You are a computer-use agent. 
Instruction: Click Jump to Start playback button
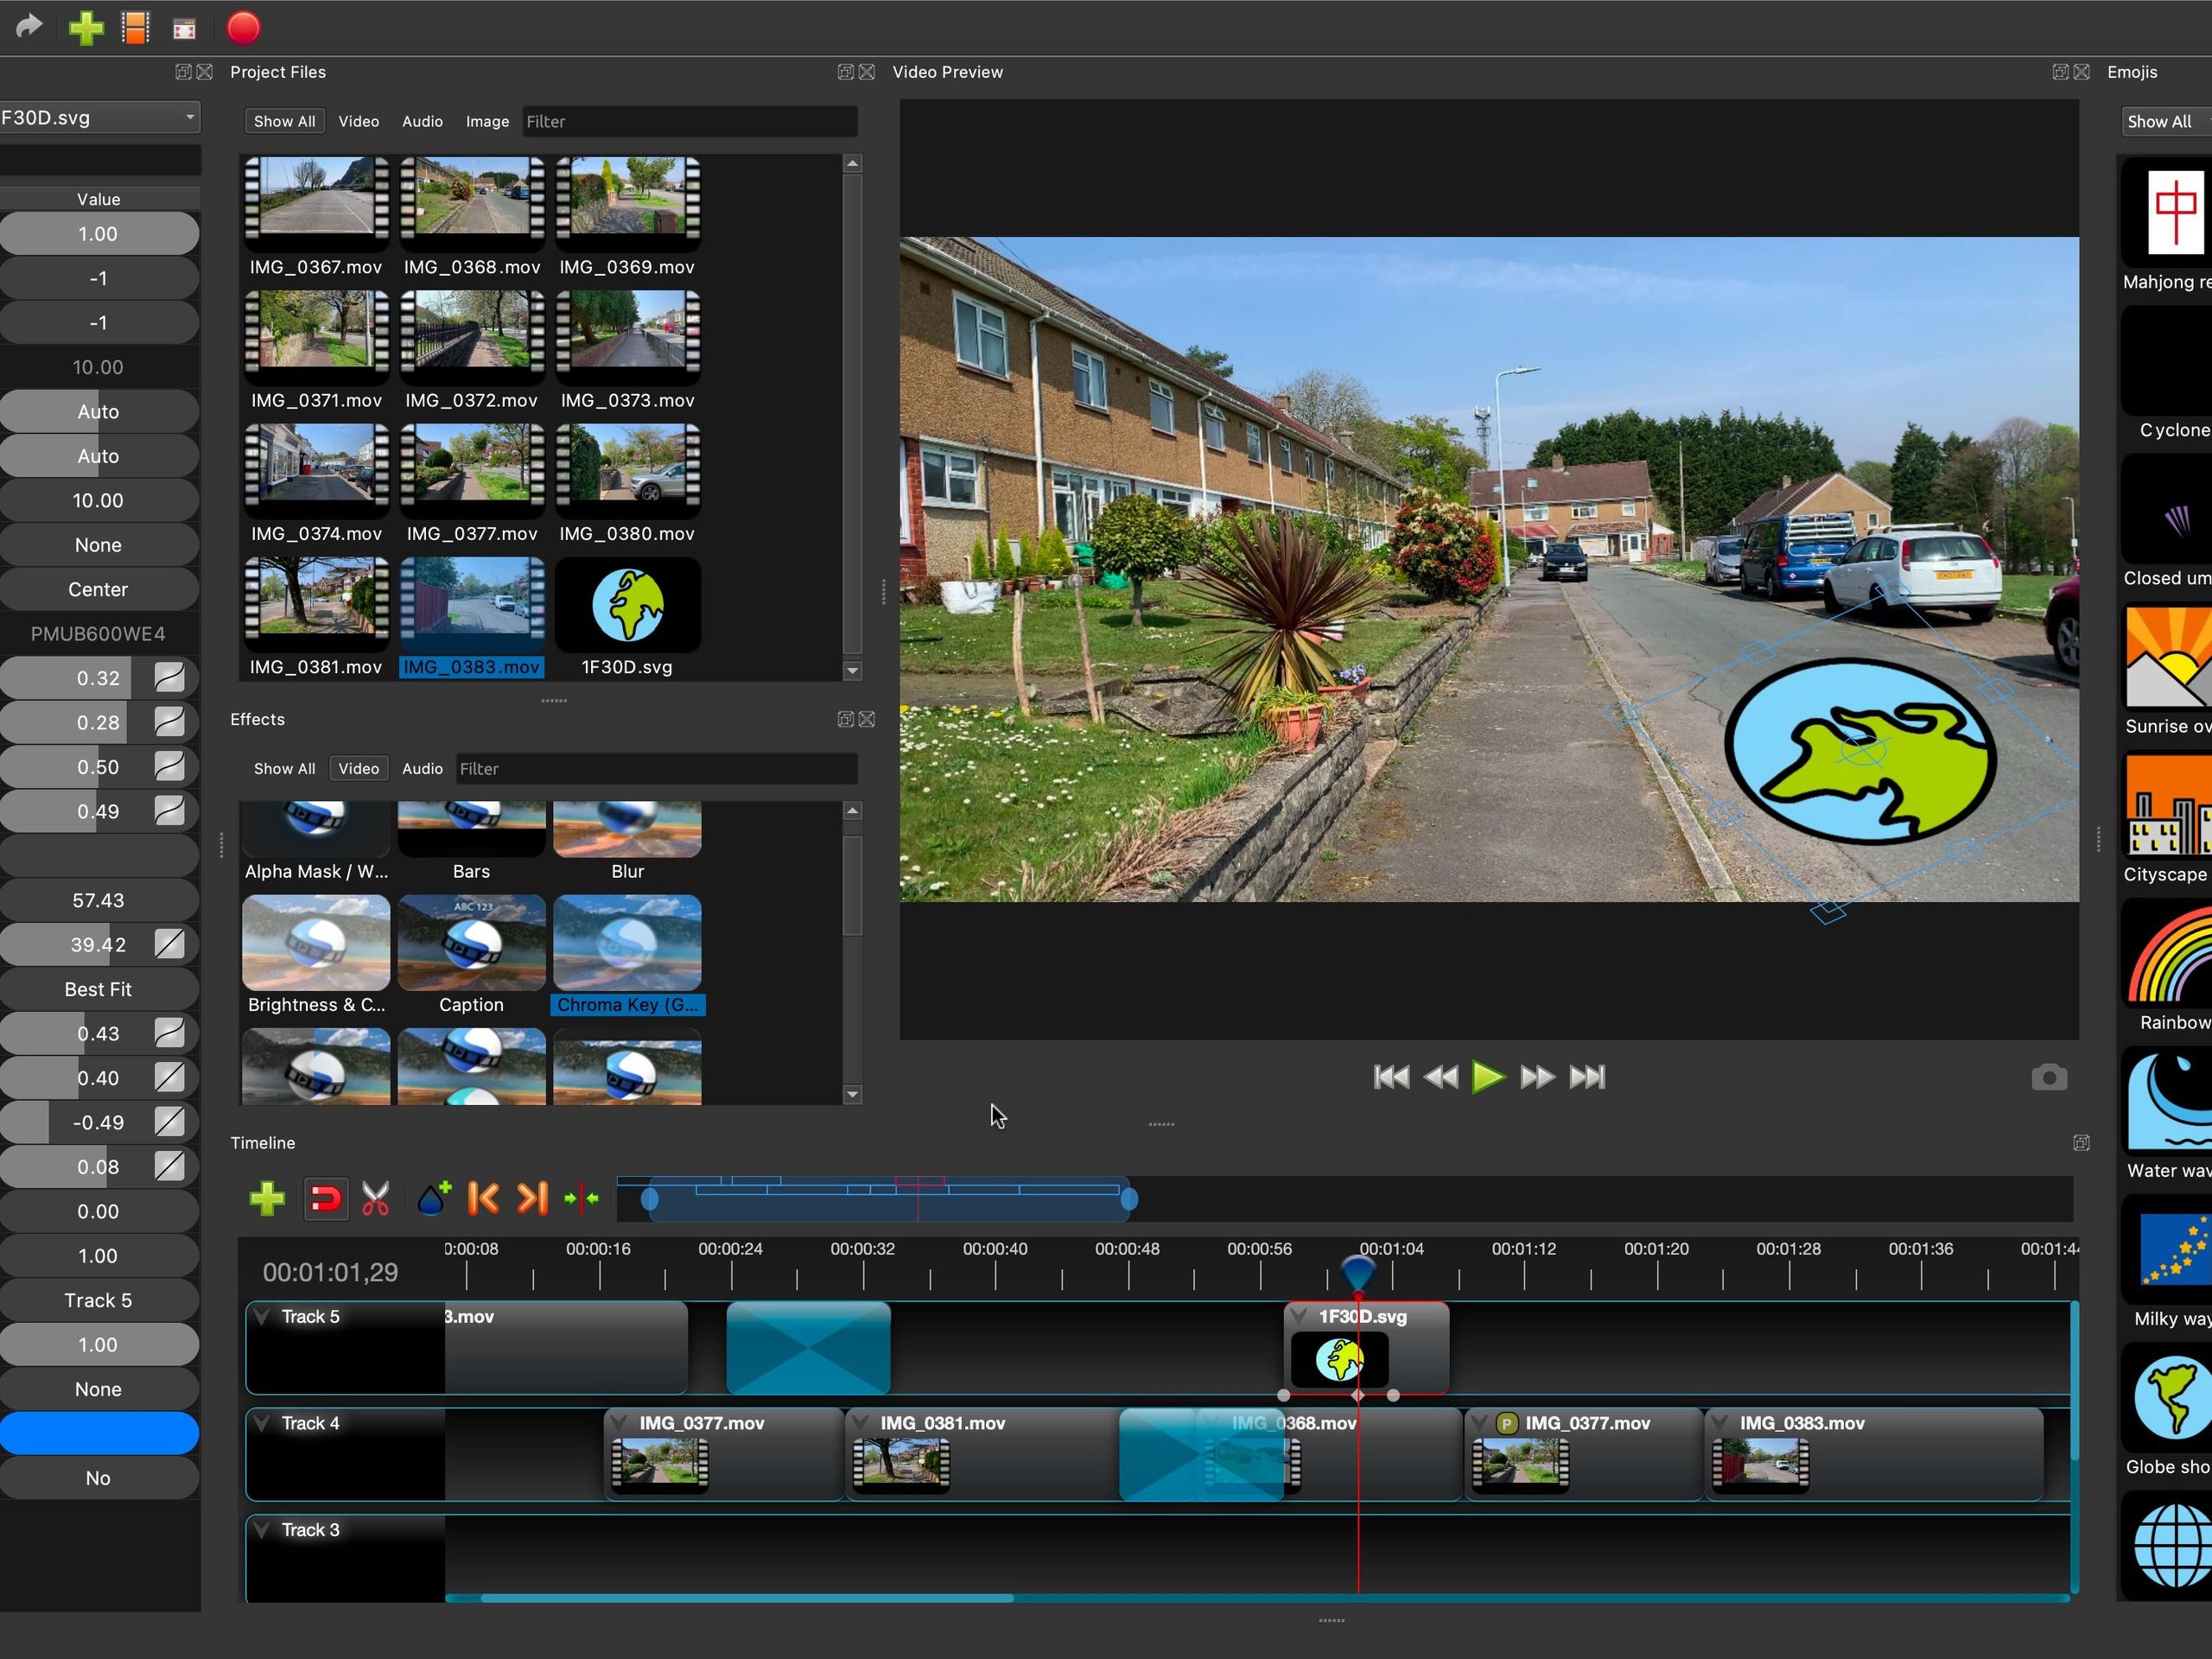pos(1391,1077)
